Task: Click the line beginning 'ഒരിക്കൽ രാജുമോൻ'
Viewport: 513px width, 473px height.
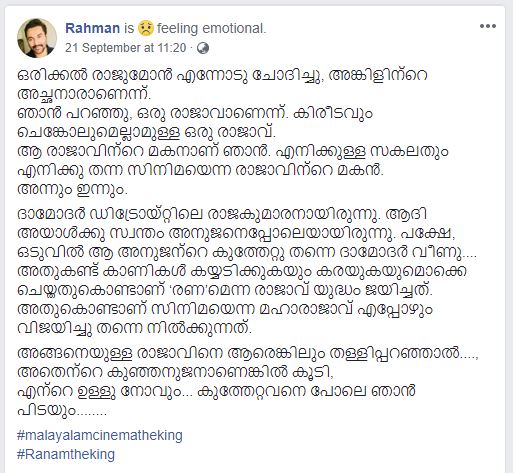Action: [x=222, y=75]
